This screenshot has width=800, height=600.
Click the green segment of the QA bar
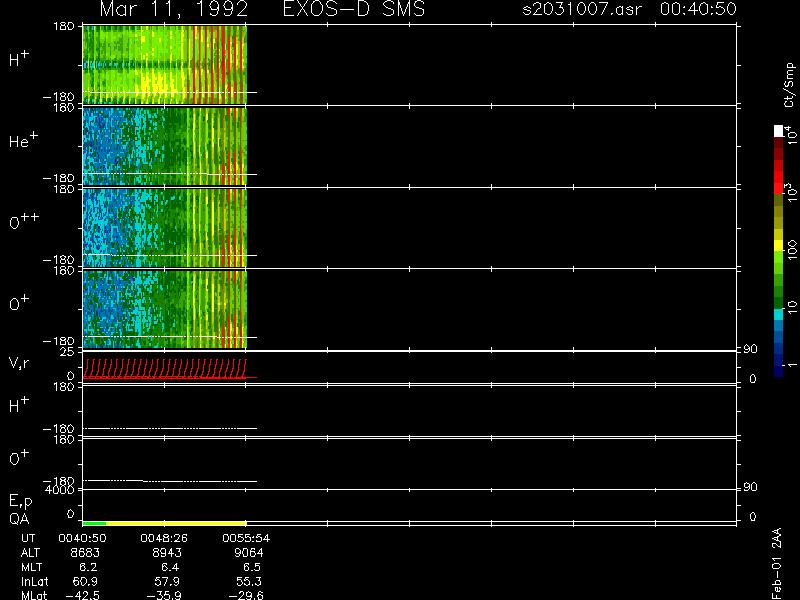tap(94, 523)
